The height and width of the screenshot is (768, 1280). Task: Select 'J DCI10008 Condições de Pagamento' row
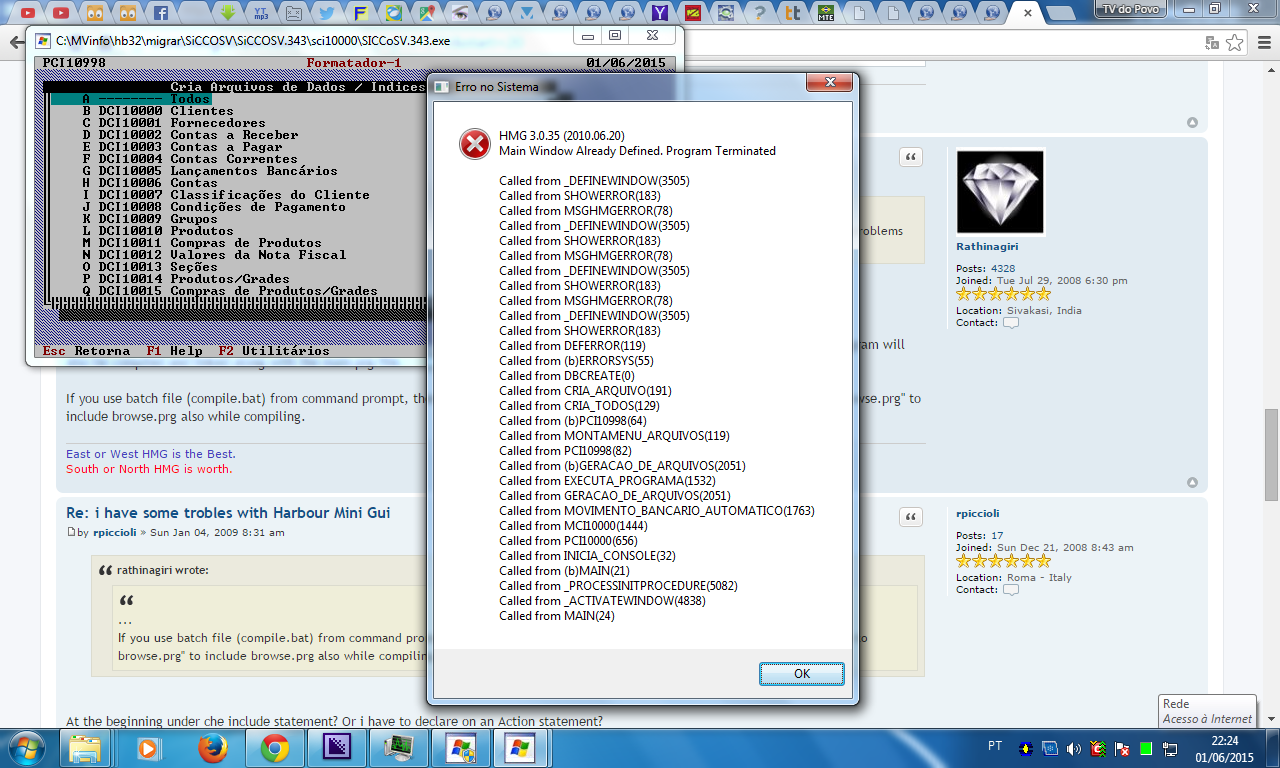coord(214,207)
